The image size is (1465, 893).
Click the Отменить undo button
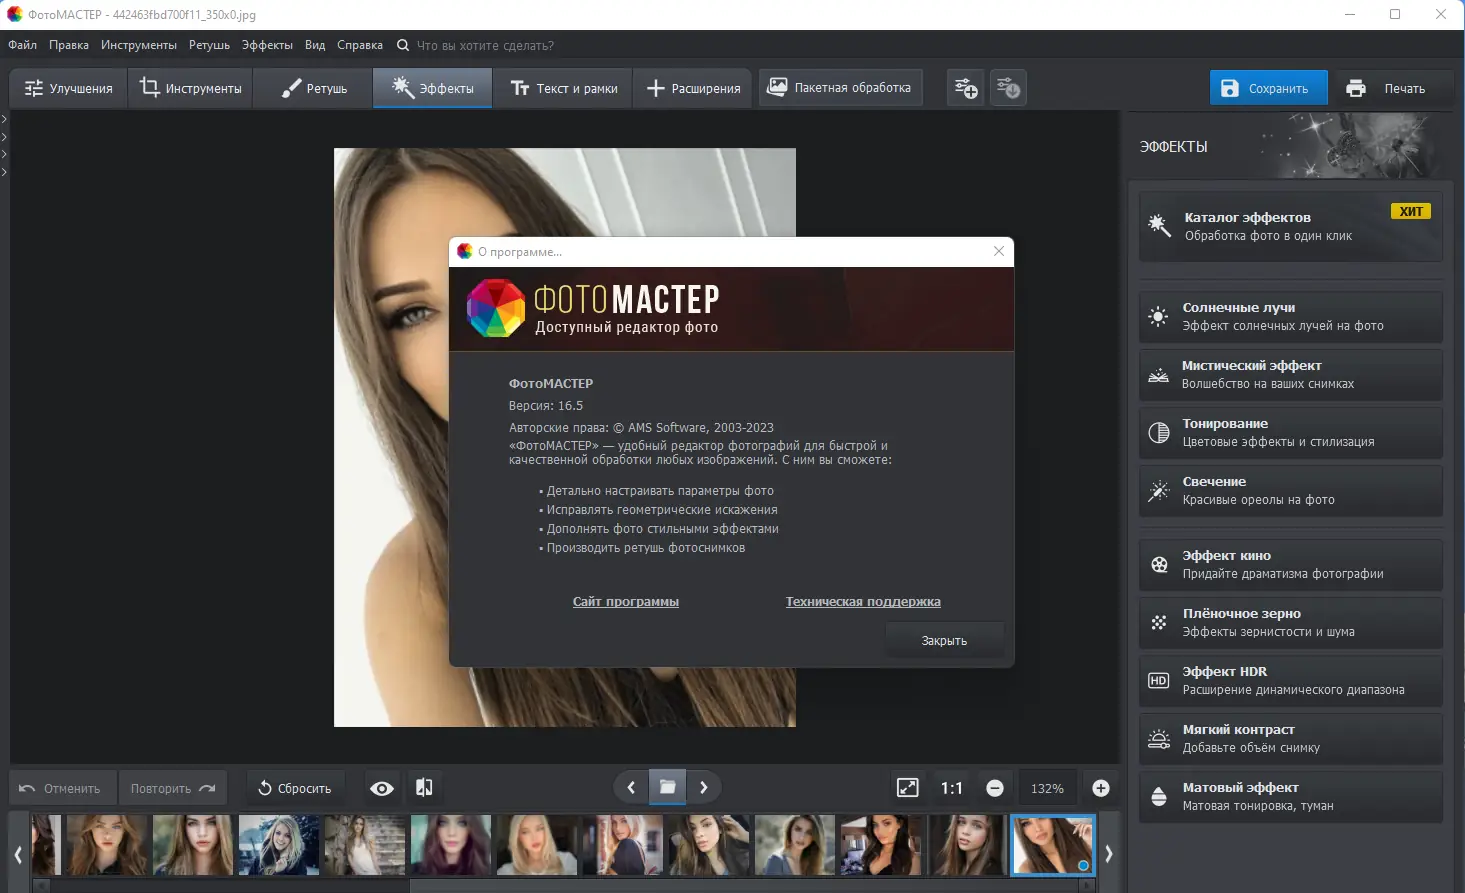pyautogui.click(x=62, y=788)
